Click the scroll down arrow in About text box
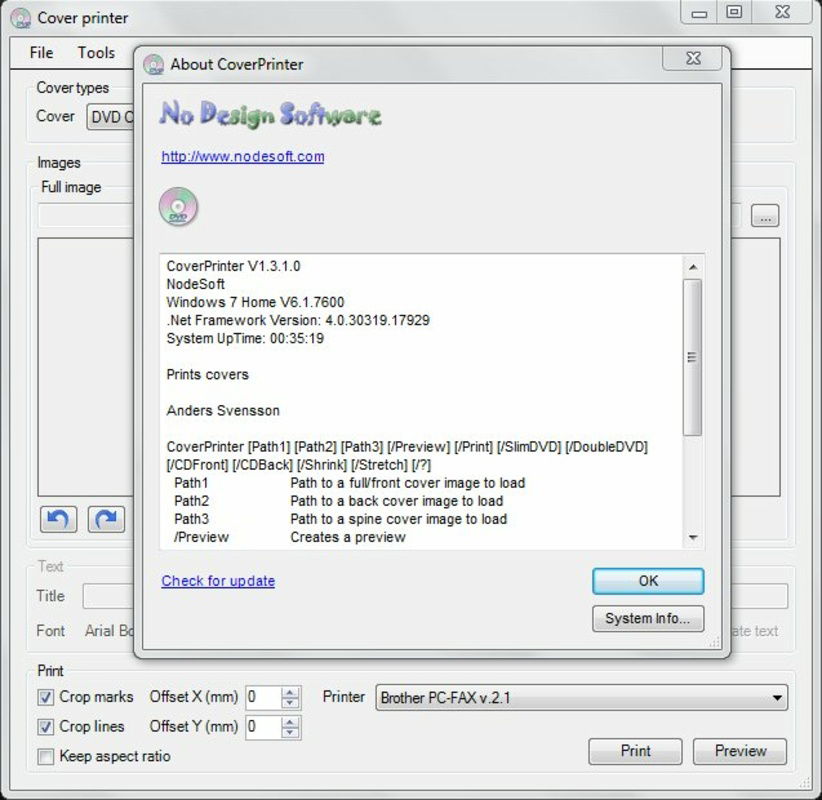The width and height of the screenshot is (822, 800). 693,537
